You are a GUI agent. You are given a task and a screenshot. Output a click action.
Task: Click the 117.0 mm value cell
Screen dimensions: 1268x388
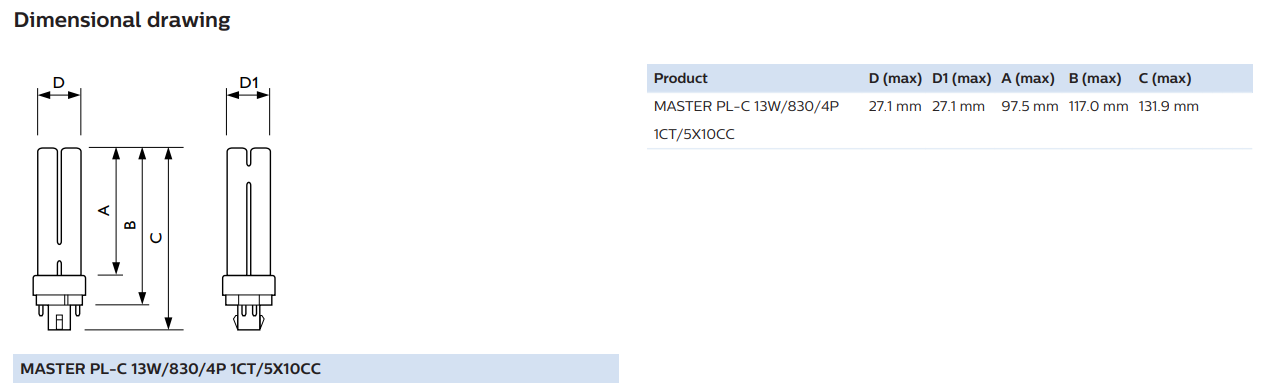click(1098, 106)
